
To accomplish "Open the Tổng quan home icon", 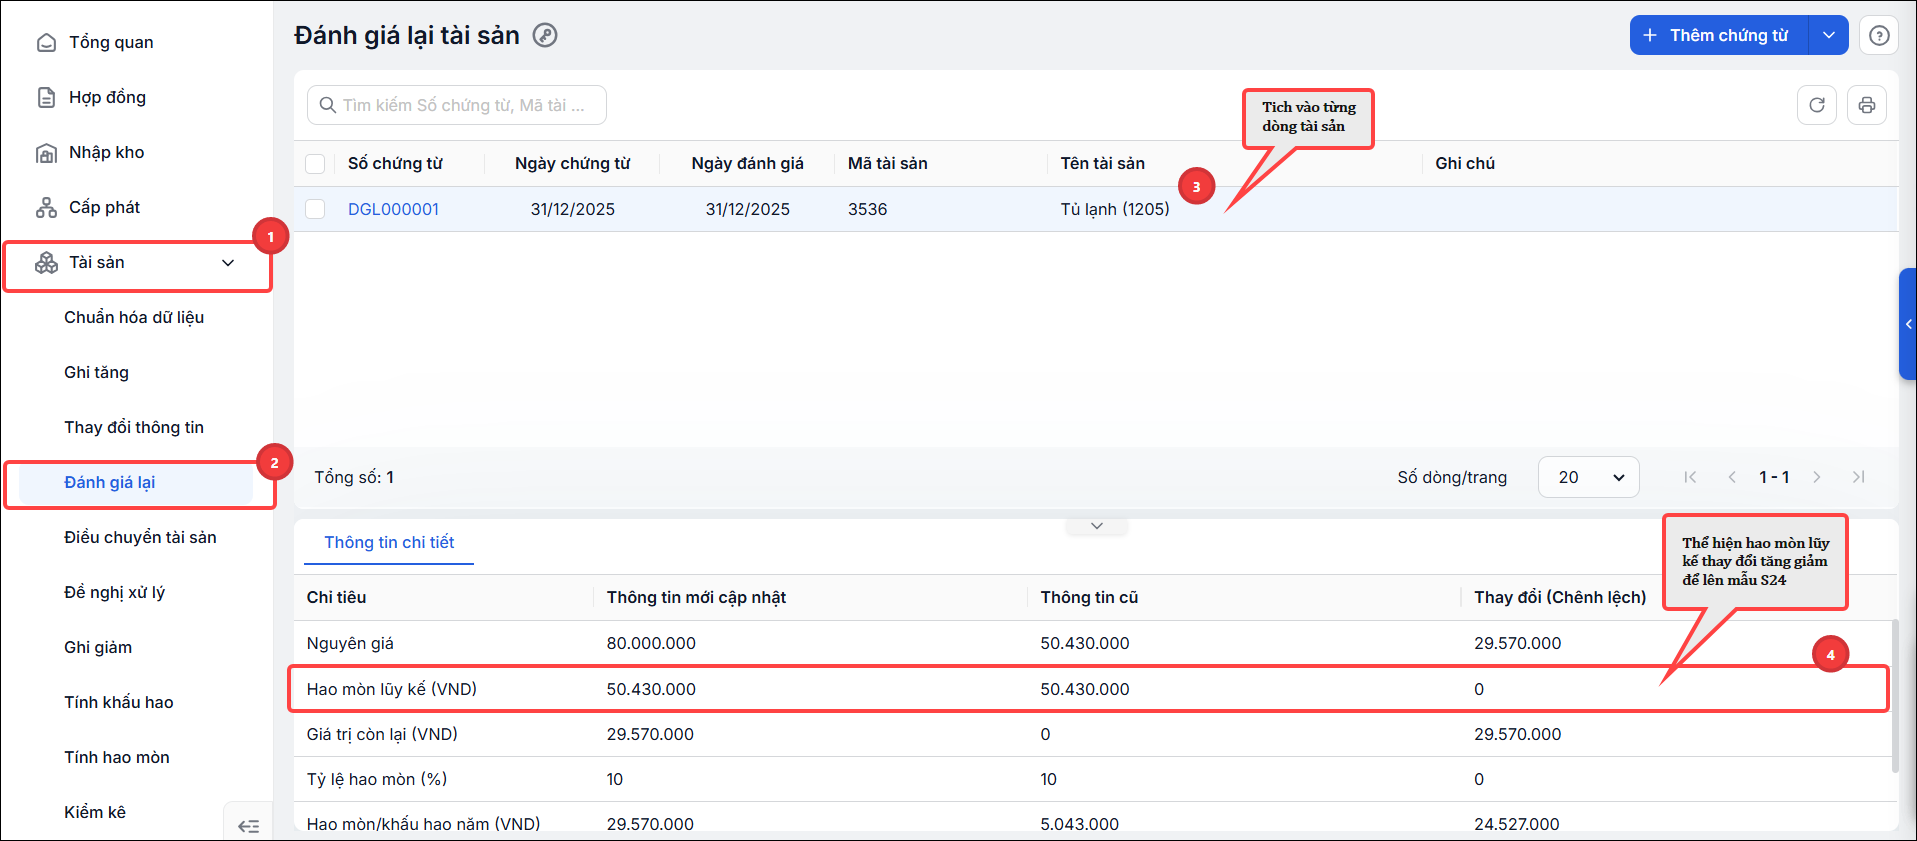I will click(46, 42).
